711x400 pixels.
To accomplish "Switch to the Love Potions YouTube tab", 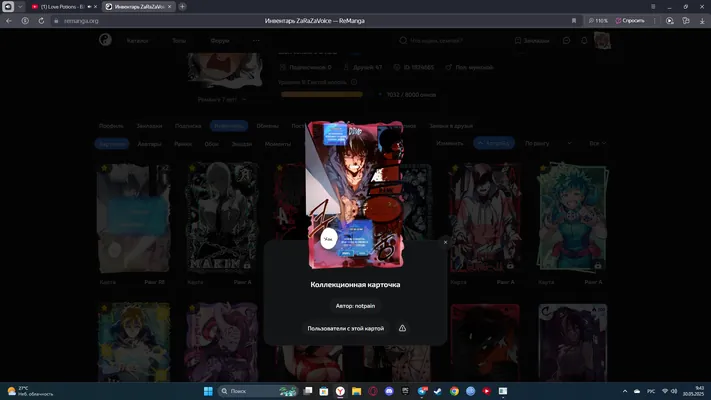I will point(64,7).
